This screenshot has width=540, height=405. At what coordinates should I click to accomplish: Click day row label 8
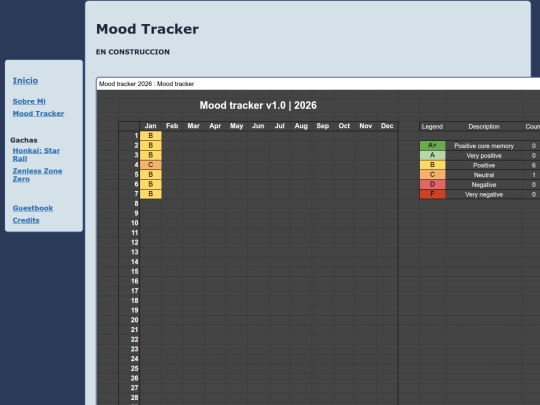pyautogui.click(x=136, y=204)
